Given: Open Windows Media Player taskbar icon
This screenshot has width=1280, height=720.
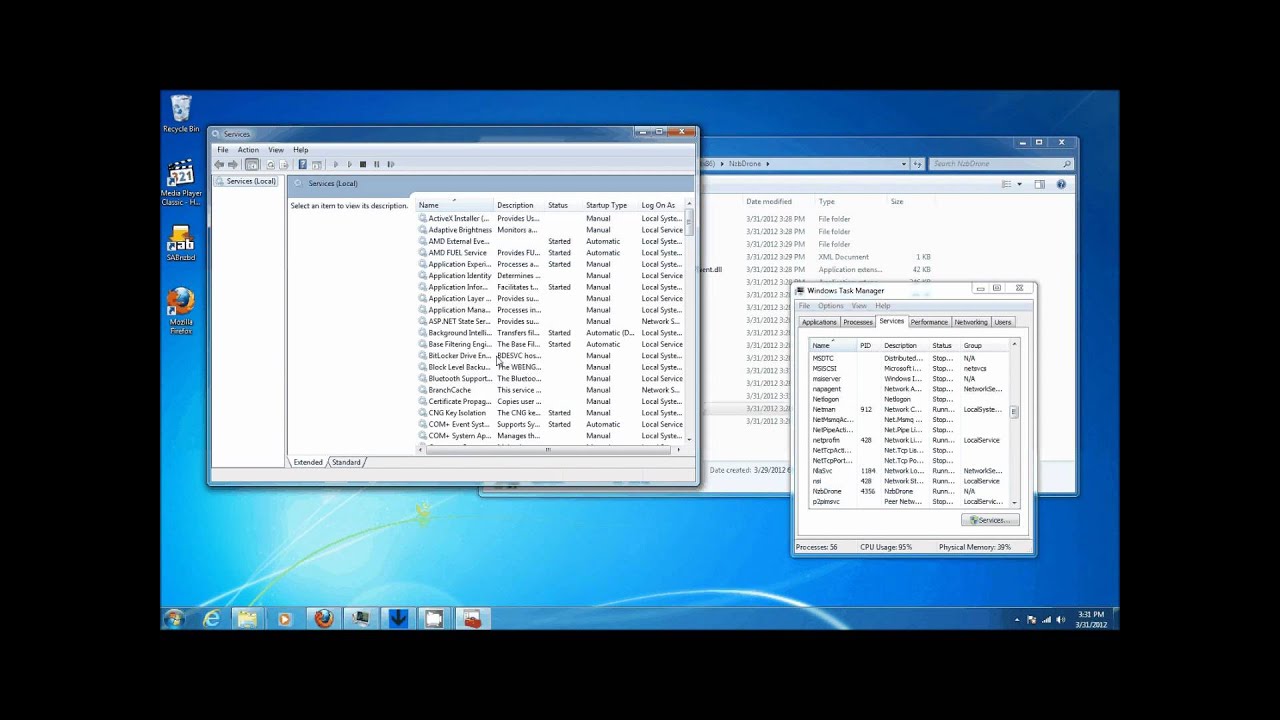Looking at the screenshot, I should click(x=285, y=619).
